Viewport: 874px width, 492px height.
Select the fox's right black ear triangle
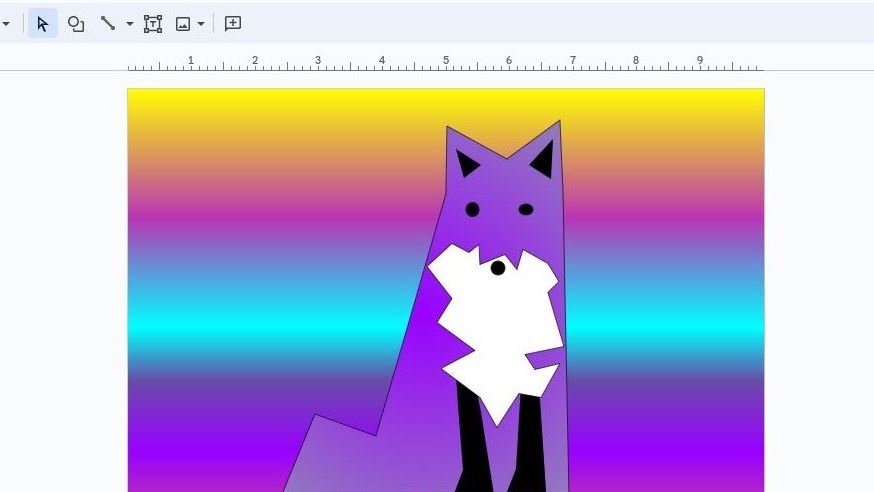pos(543,160)
